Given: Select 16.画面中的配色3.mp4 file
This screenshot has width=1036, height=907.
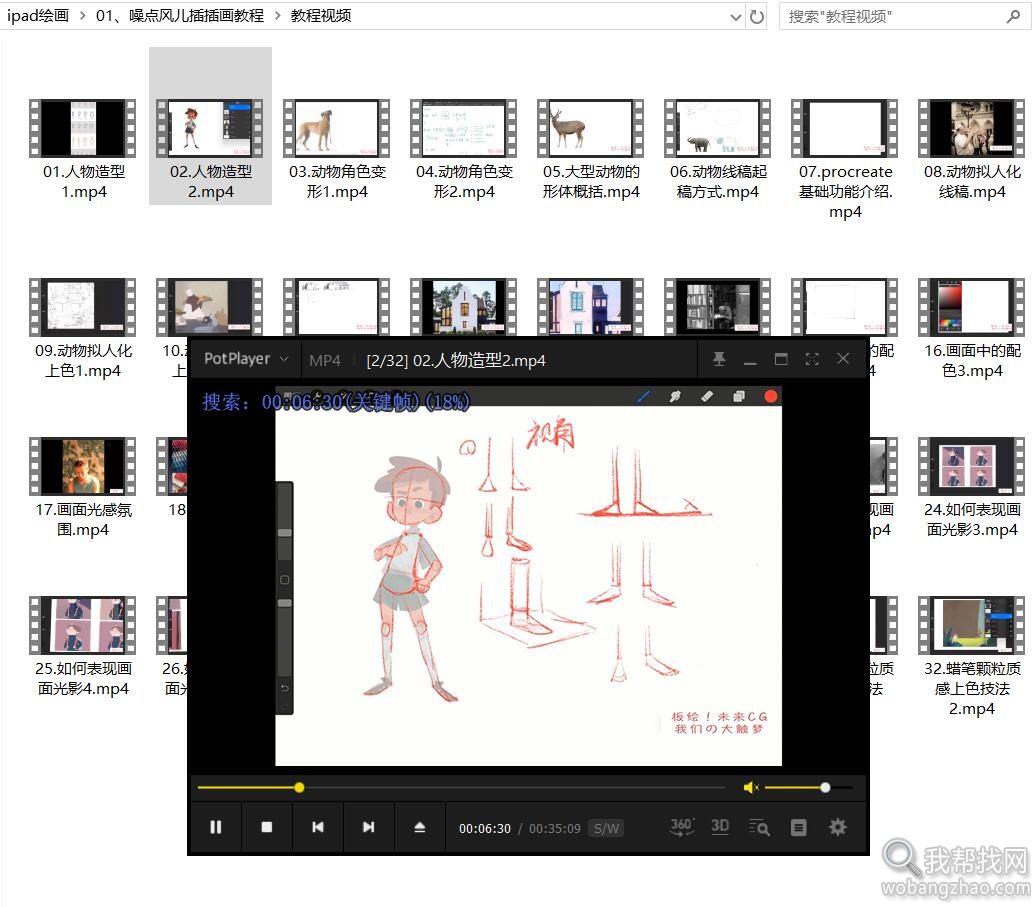Looking at the screenshot, I should click(x=972, y=327).
